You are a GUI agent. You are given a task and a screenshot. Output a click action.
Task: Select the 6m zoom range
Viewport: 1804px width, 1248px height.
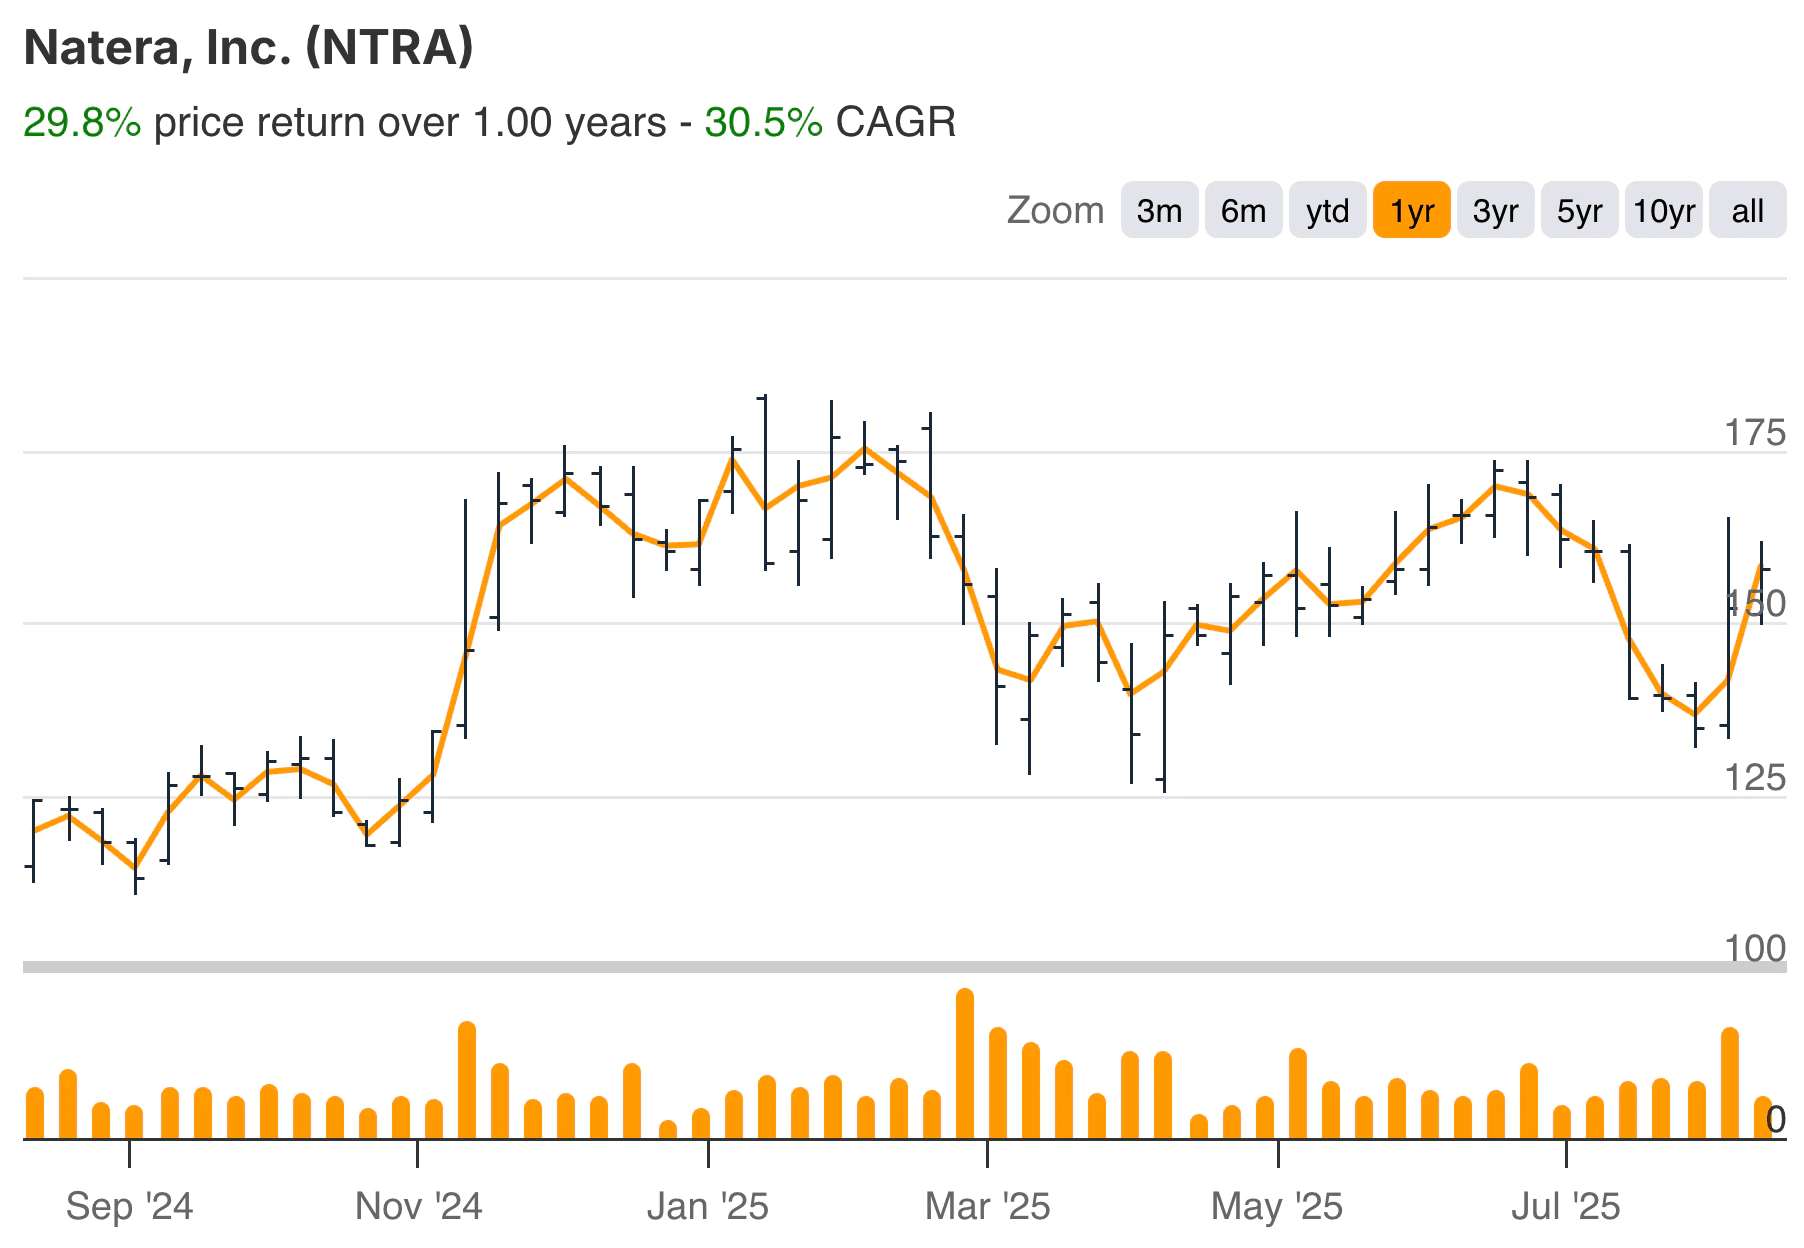point(1243,210)
